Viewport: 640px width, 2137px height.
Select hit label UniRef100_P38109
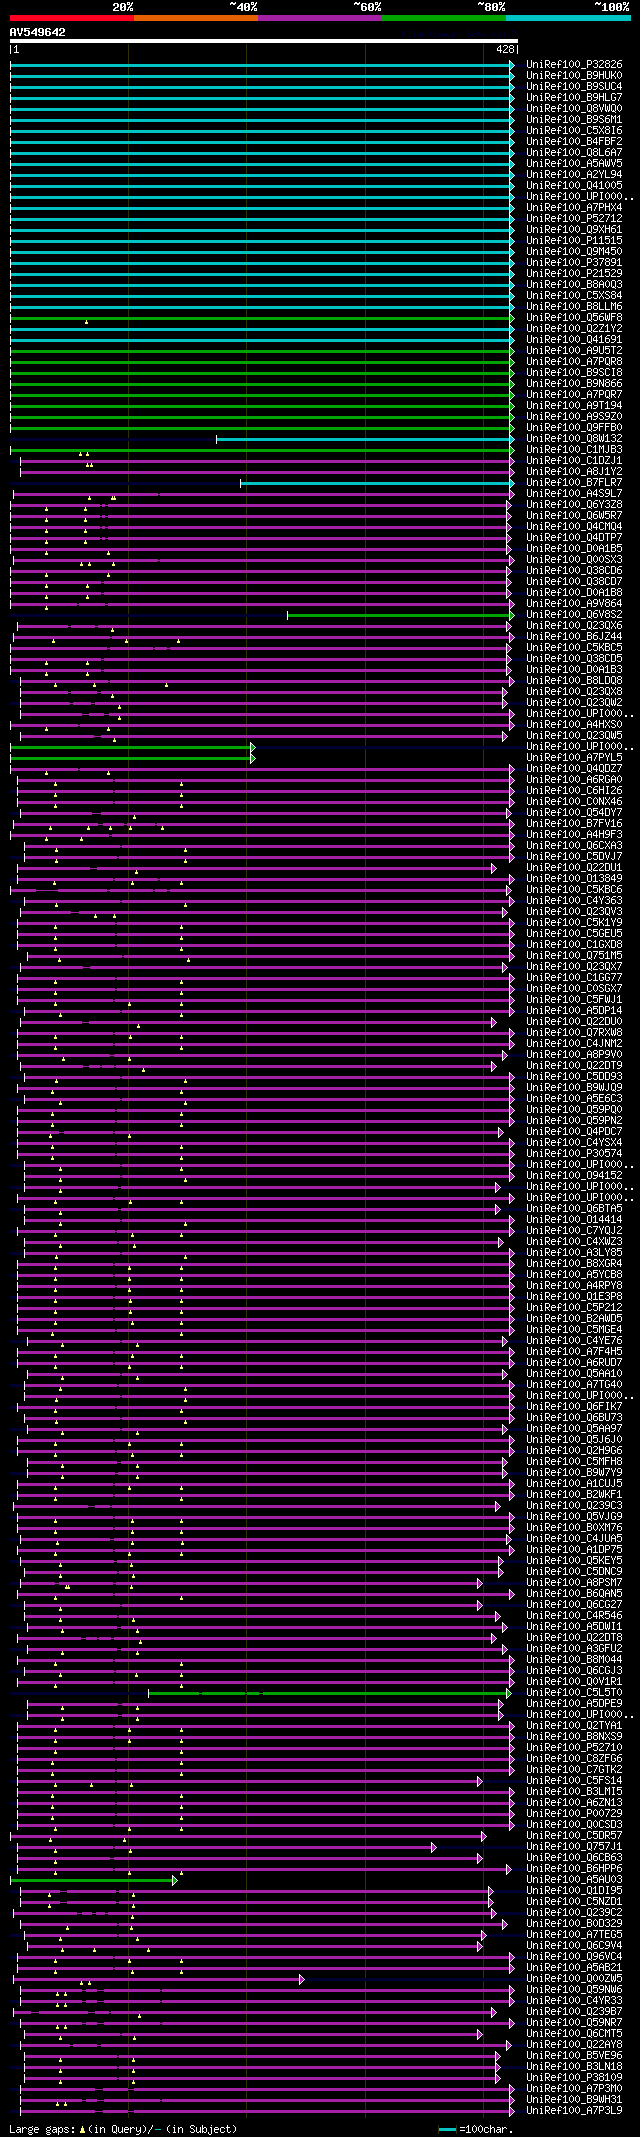click(574, 2078)
